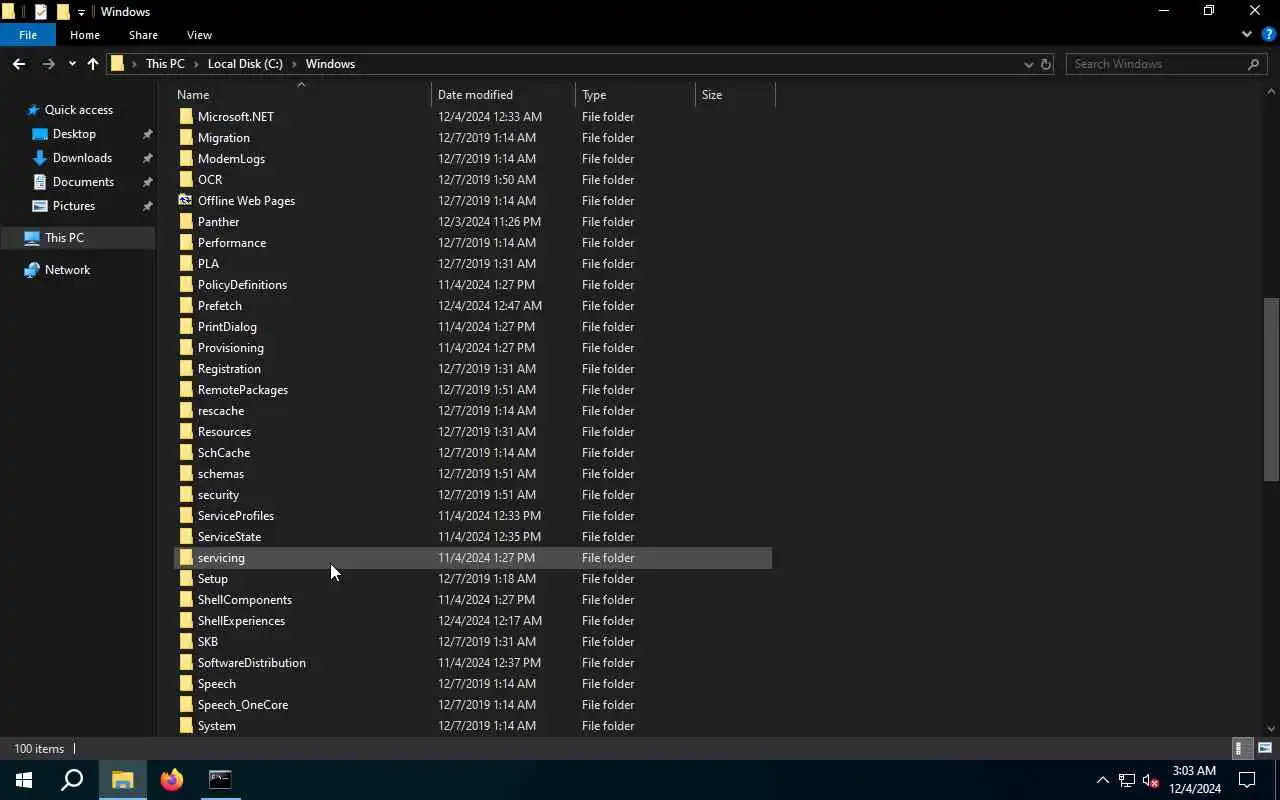The image size is (1280, 800).
Task: Click the muted volume tray icon
Action: [1150, 780]
